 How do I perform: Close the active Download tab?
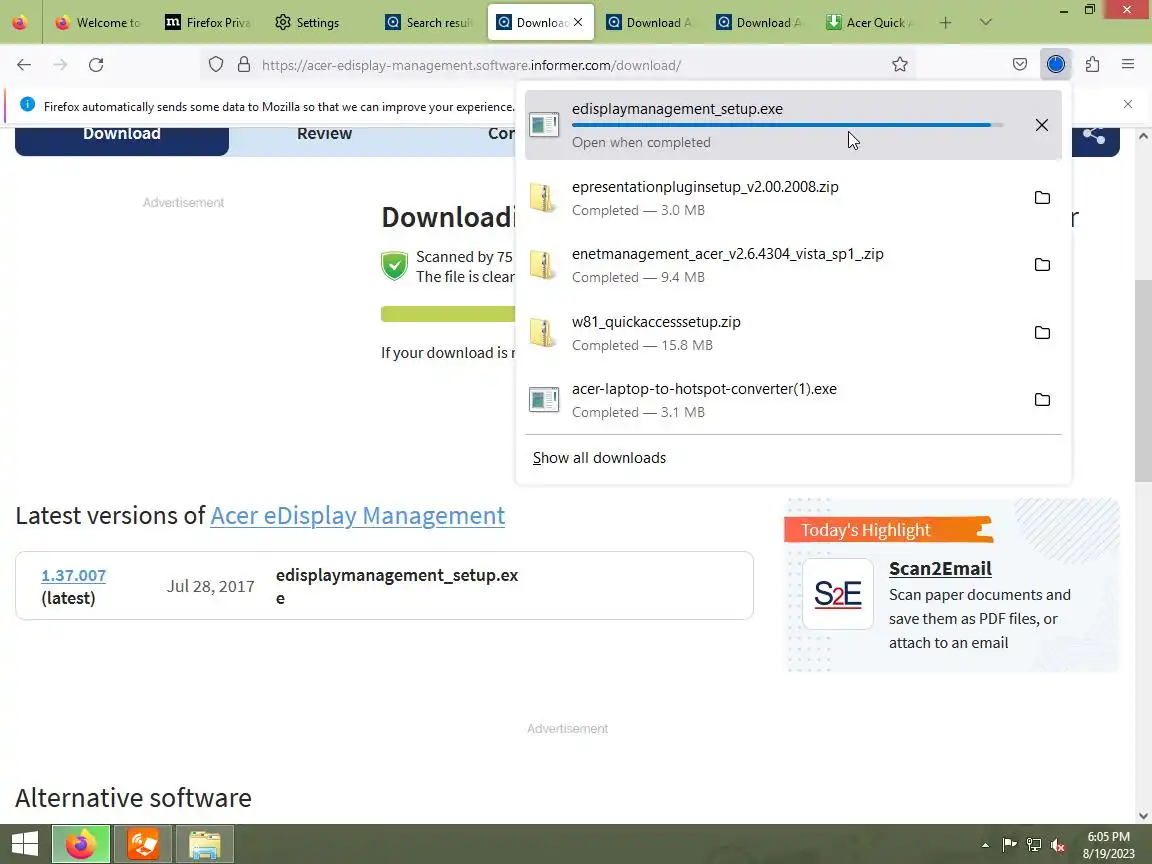(578, 23)
